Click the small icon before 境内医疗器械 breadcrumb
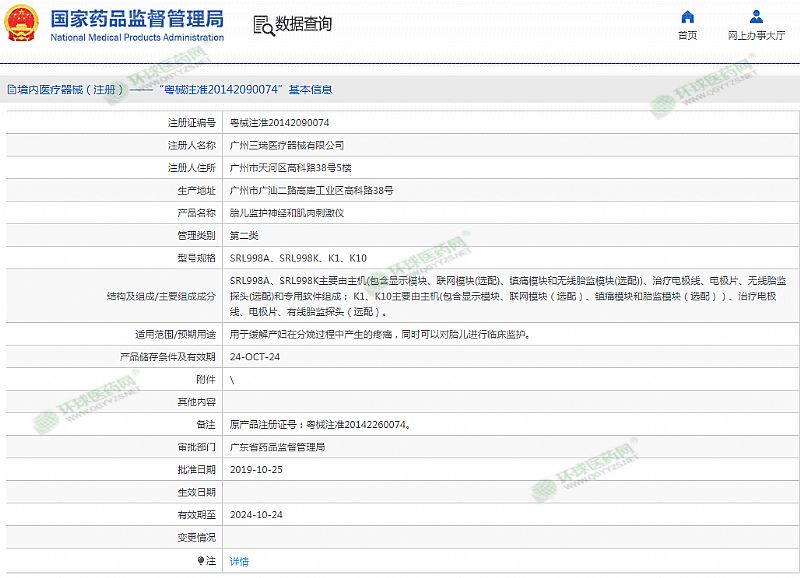The width and height of the screenshot is (800, 578). pos(10,90)
